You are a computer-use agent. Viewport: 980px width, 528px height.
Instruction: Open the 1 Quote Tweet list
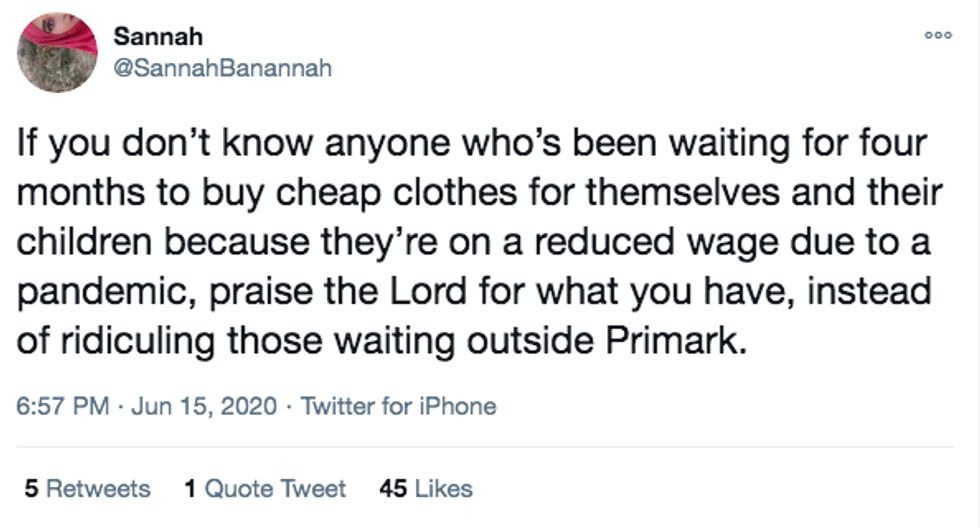(265, 489)
